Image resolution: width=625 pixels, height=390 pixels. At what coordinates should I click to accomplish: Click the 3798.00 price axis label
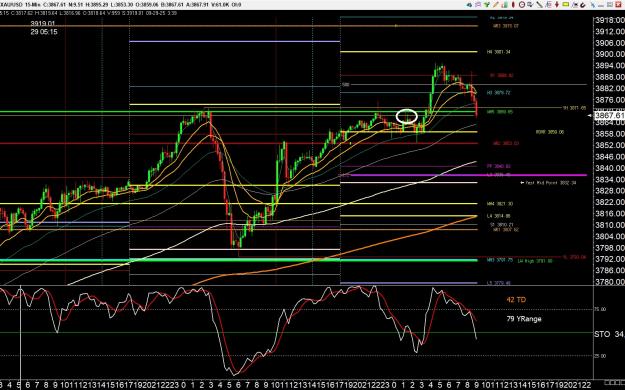pos(609,248)
